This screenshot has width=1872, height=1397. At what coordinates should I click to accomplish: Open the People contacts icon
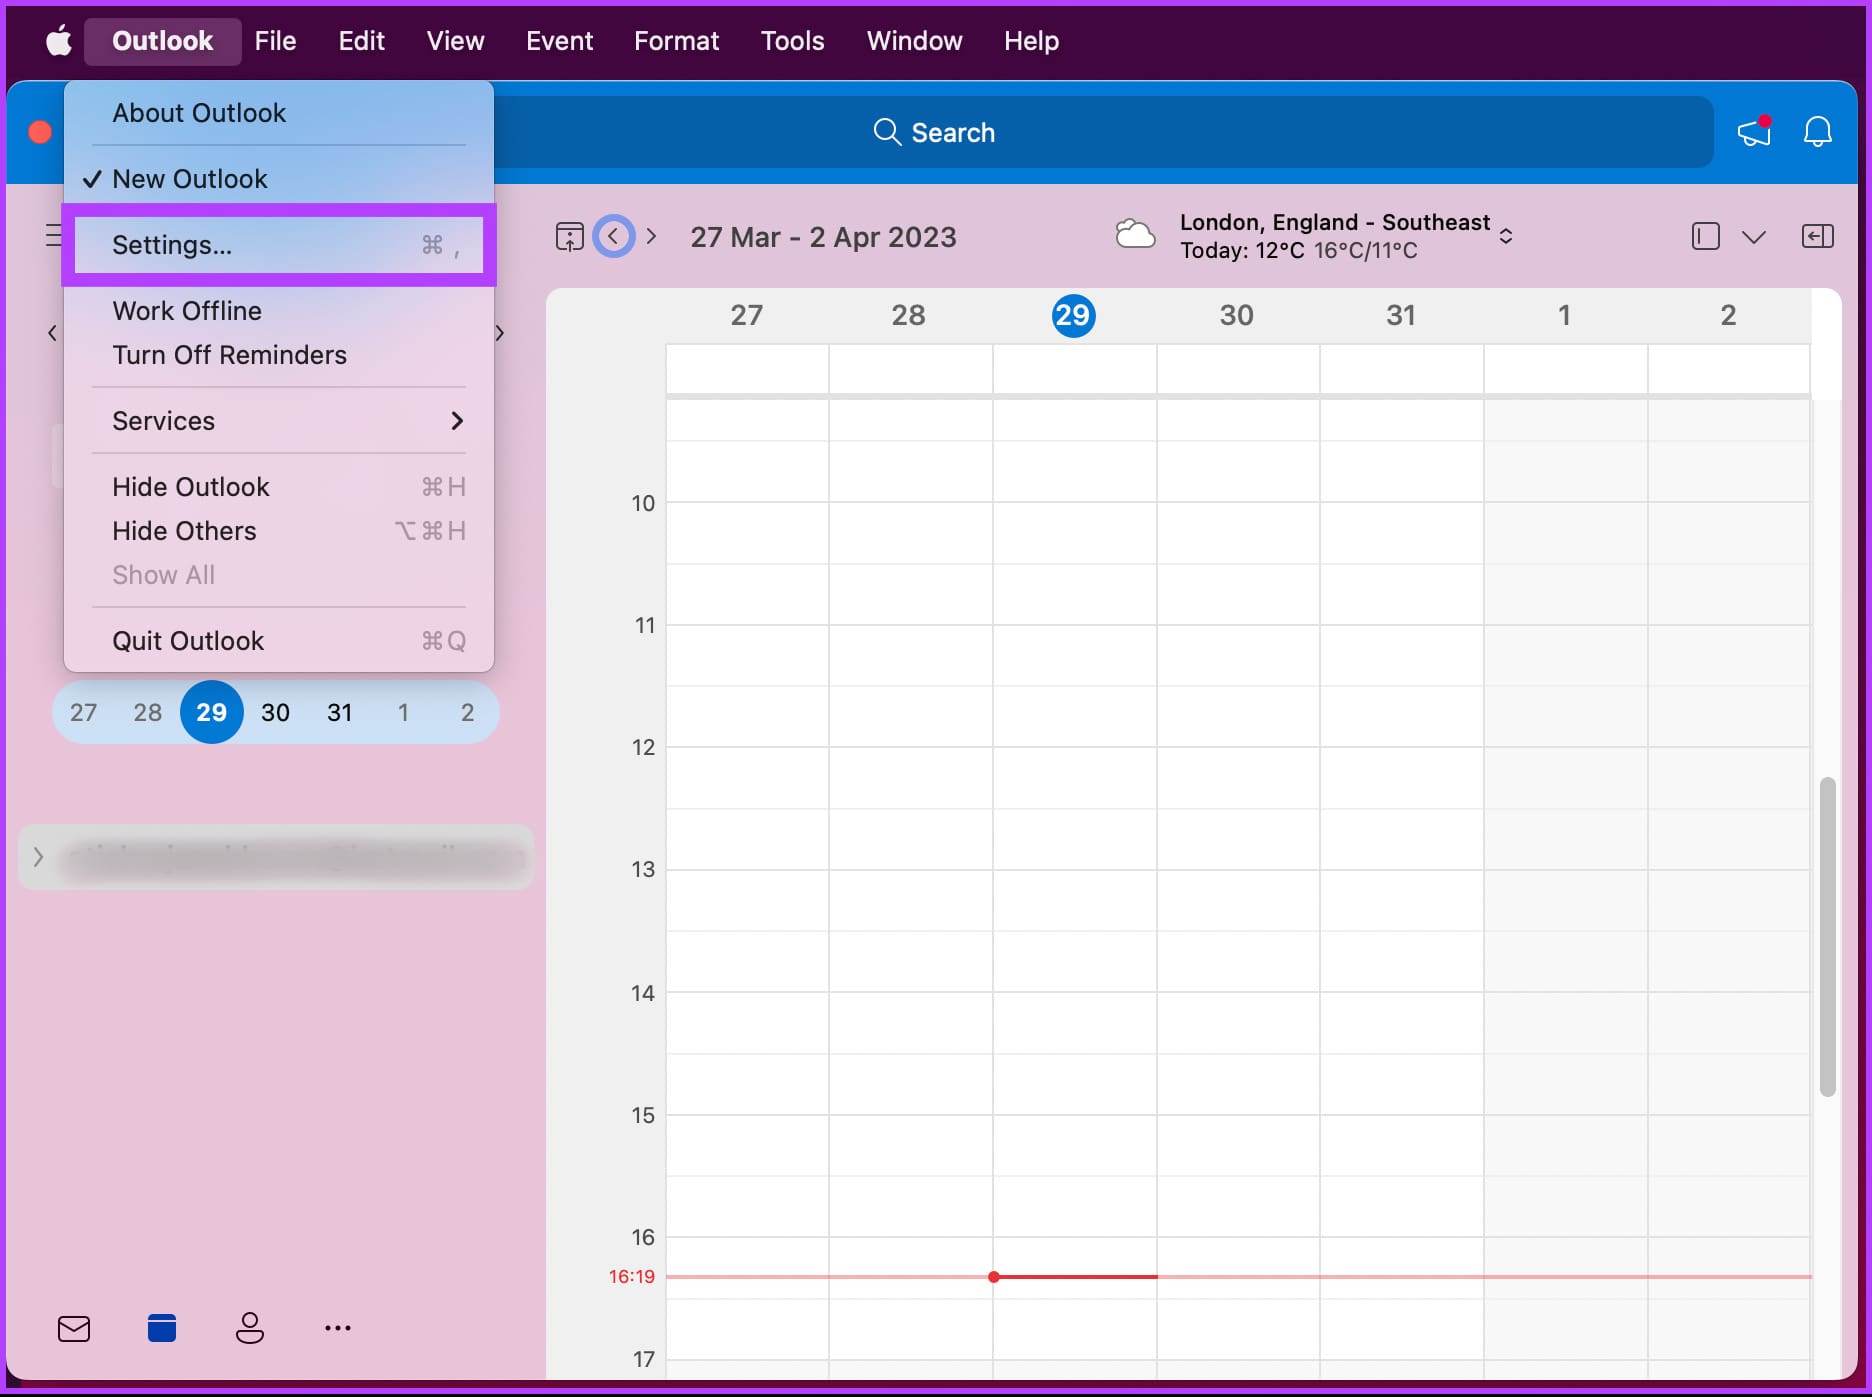[x=250, y=1327]
